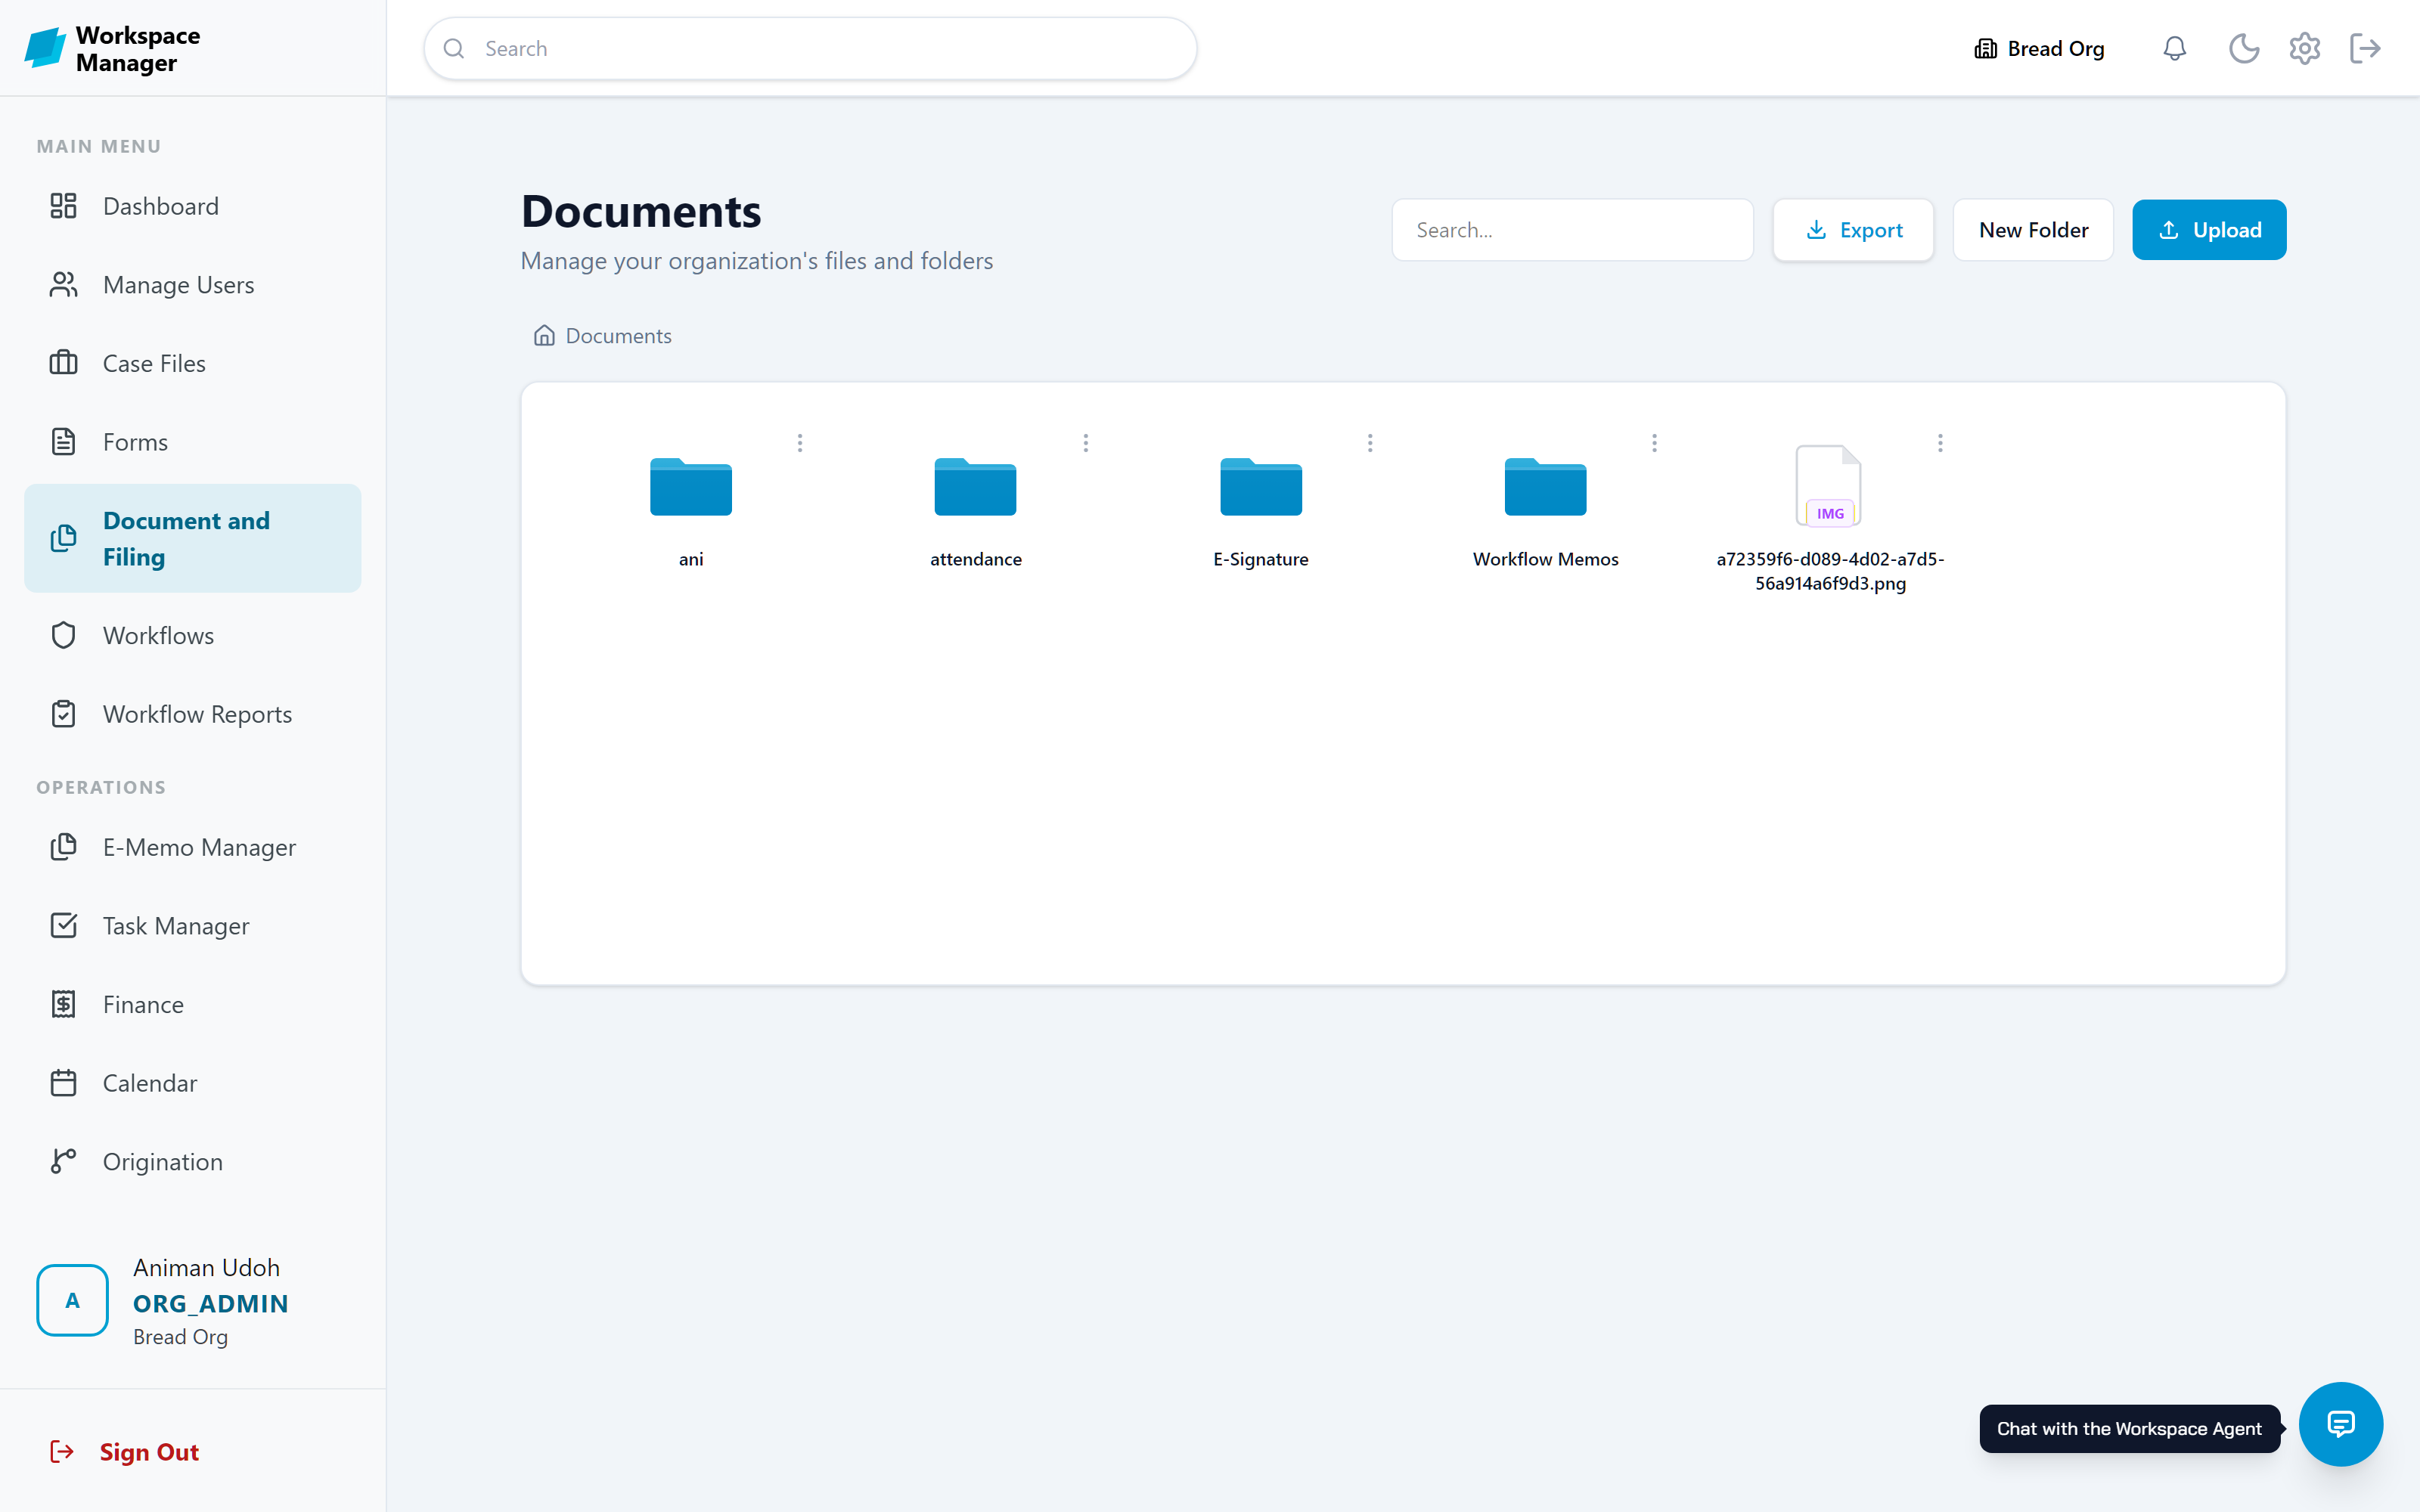Click the logout arrow icon in header
This screenshot has height=1512, width=2420.
[x=2365, y=48]
